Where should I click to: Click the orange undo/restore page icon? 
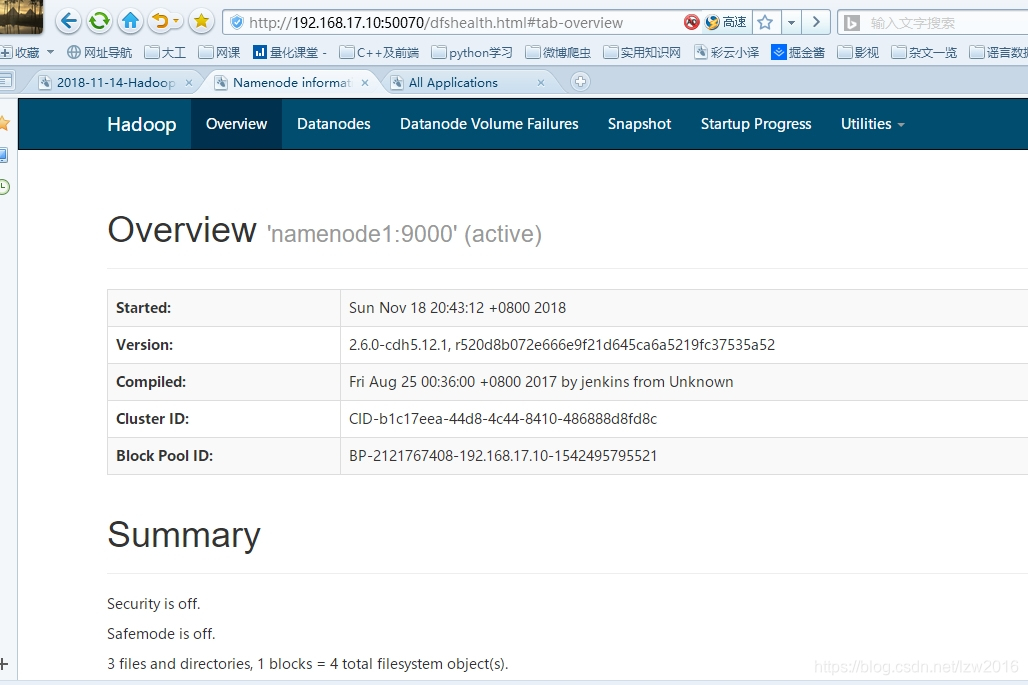tap(165, 22)
